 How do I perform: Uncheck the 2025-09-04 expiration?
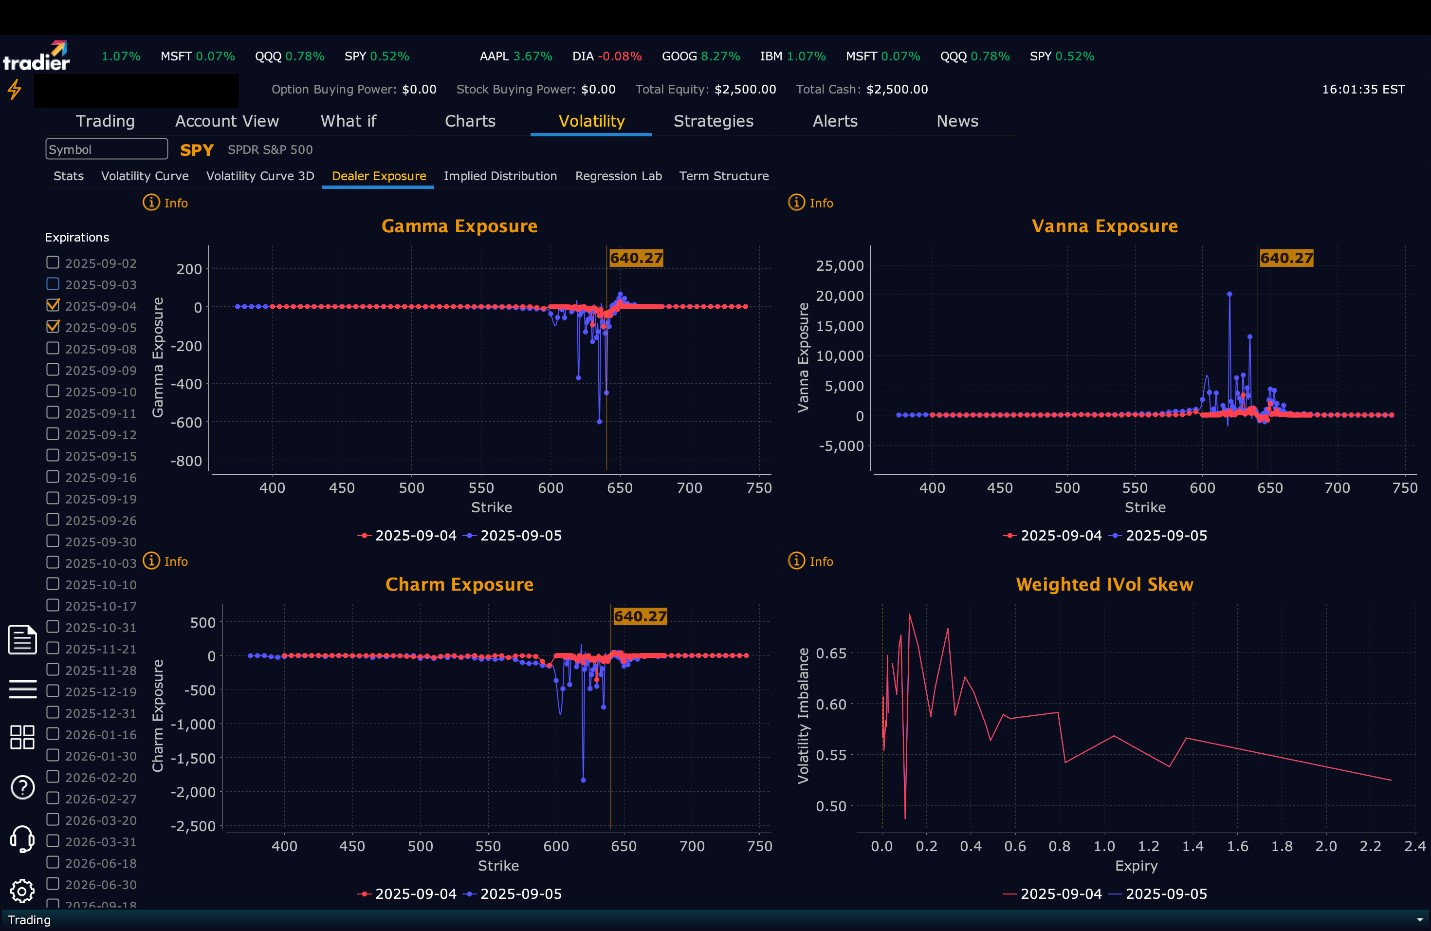[x=53, y=305]
